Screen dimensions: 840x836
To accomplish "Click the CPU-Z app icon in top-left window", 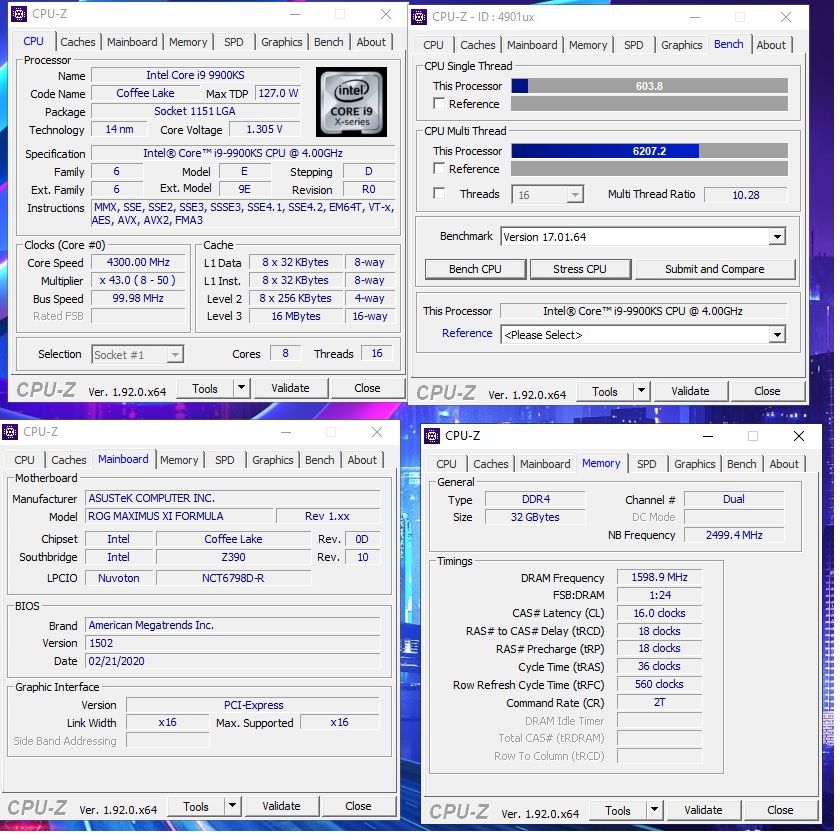I will coord(19,14).
